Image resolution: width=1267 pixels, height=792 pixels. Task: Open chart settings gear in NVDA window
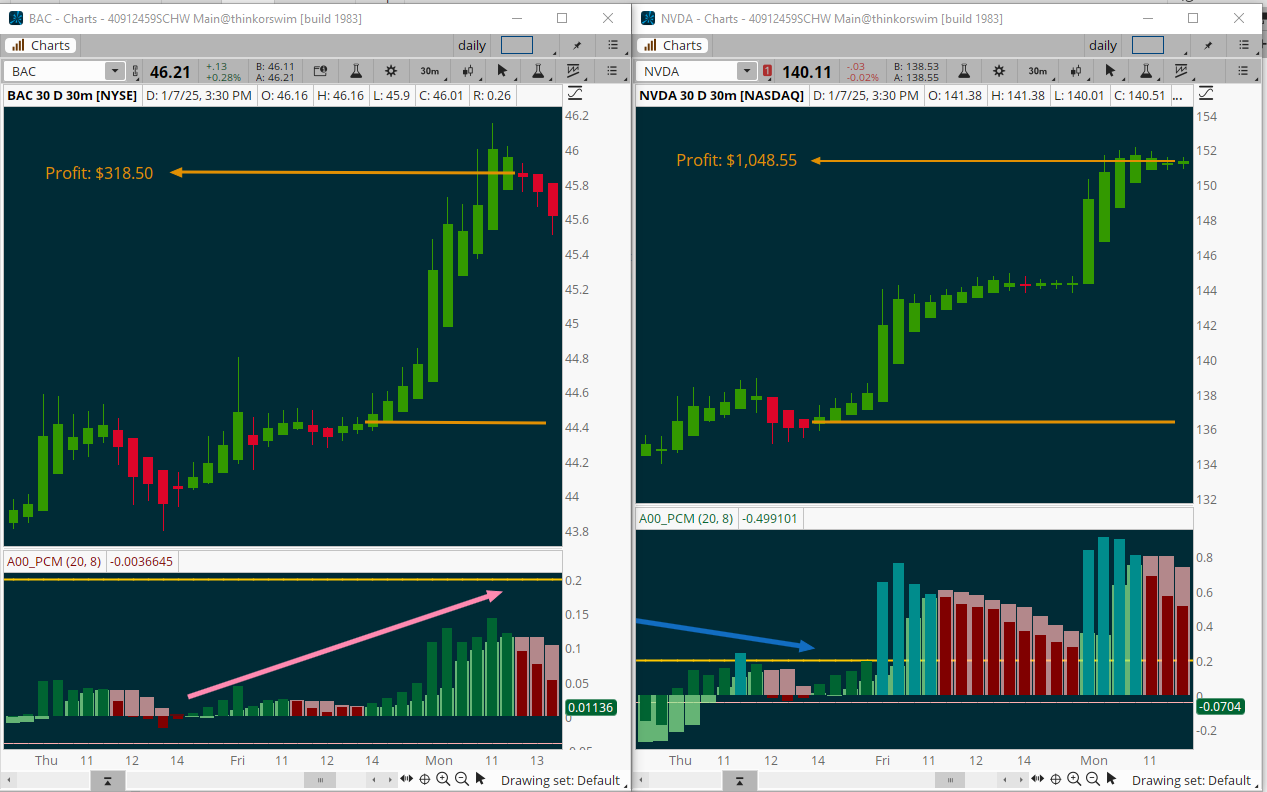pyautogui.click(x=999, y=71)
